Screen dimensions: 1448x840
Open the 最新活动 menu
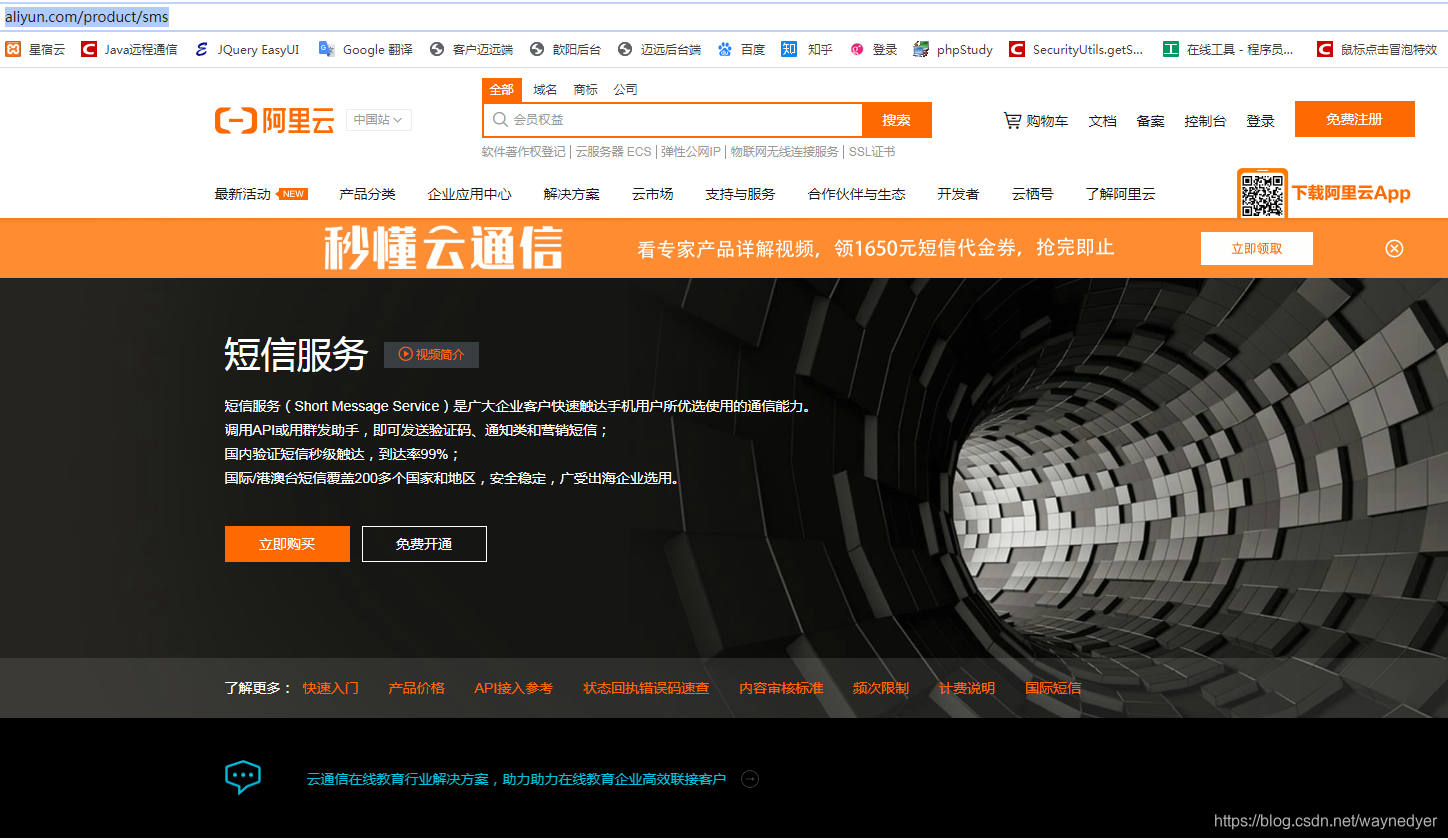click(242, 194)
